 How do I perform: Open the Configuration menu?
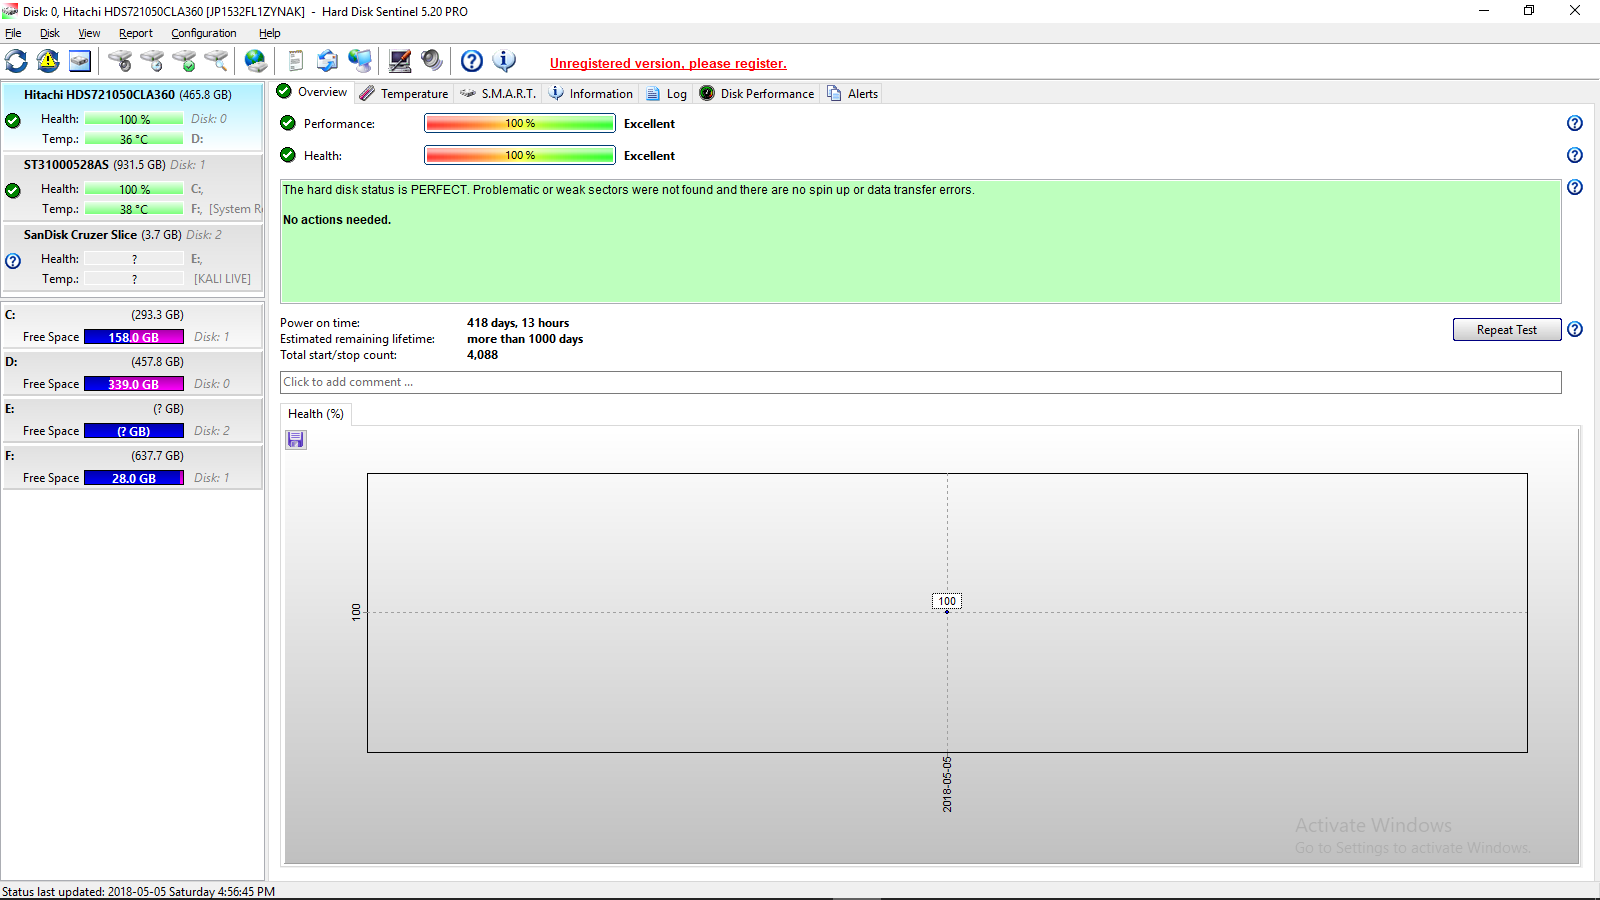(x=204, y=33)
